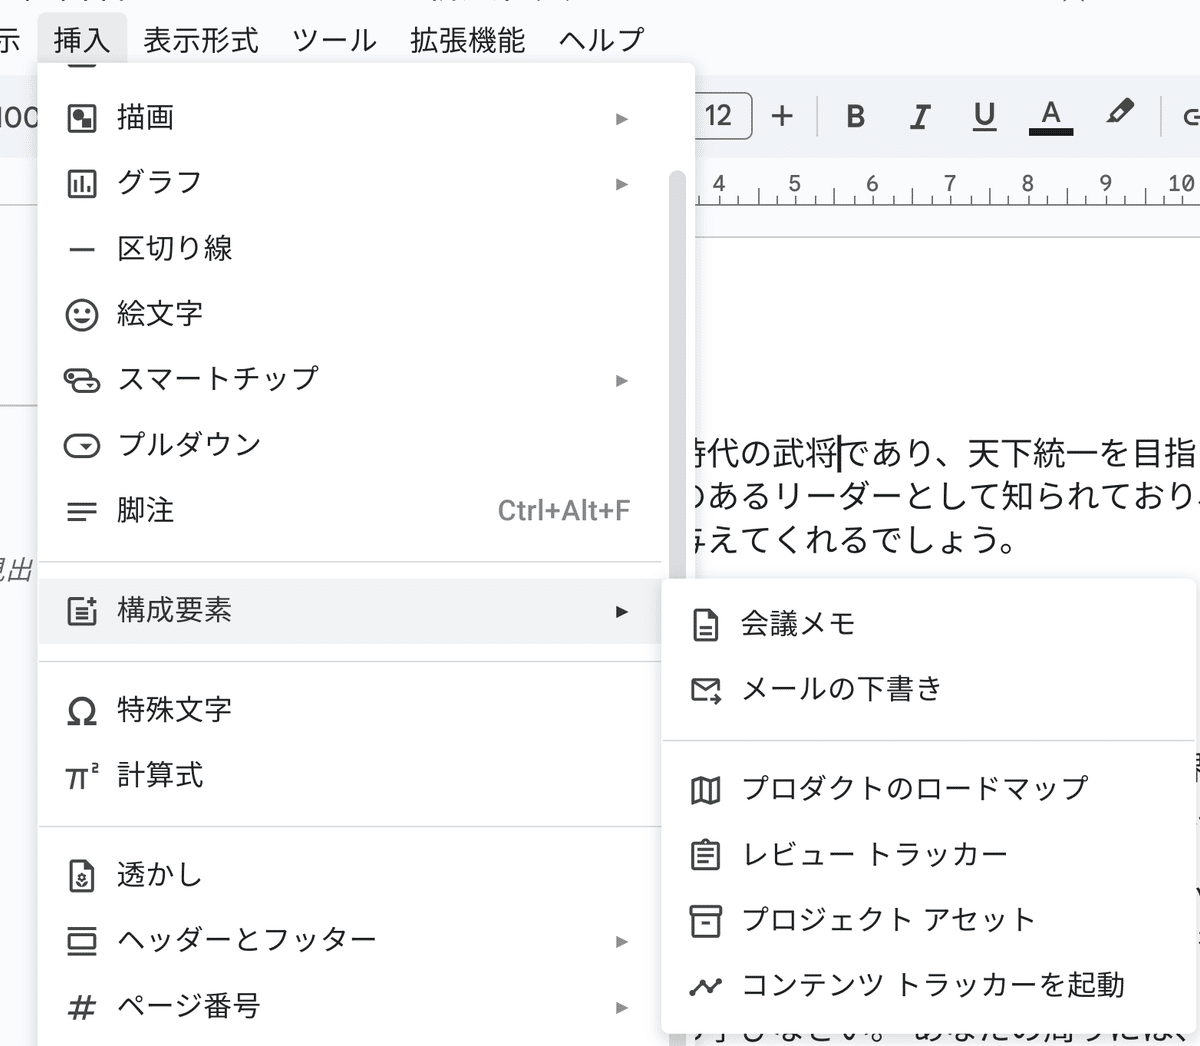Open the ヘルプ menu
This screenshot has width=1200, height=1046.
click(x=601, y=40)
